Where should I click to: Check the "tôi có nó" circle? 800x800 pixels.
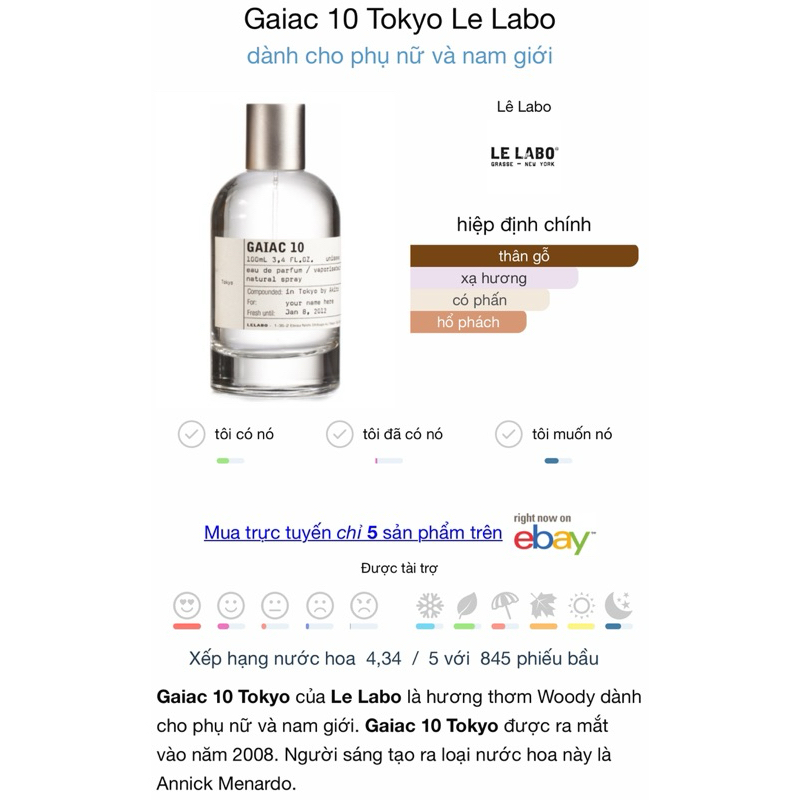click(191, 434)
